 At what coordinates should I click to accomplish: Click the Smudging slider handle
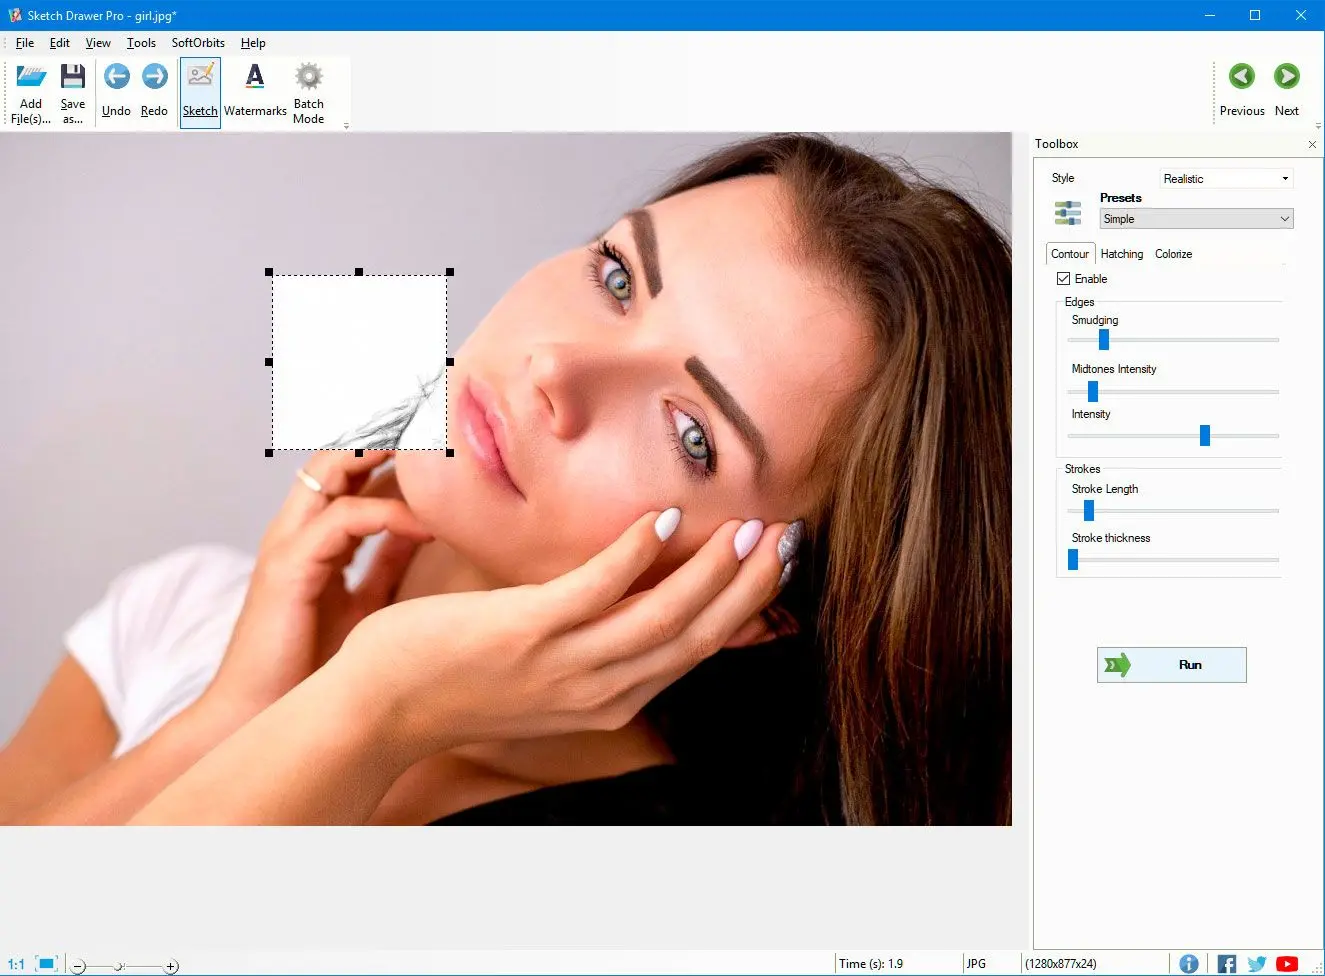(1104, 340)
